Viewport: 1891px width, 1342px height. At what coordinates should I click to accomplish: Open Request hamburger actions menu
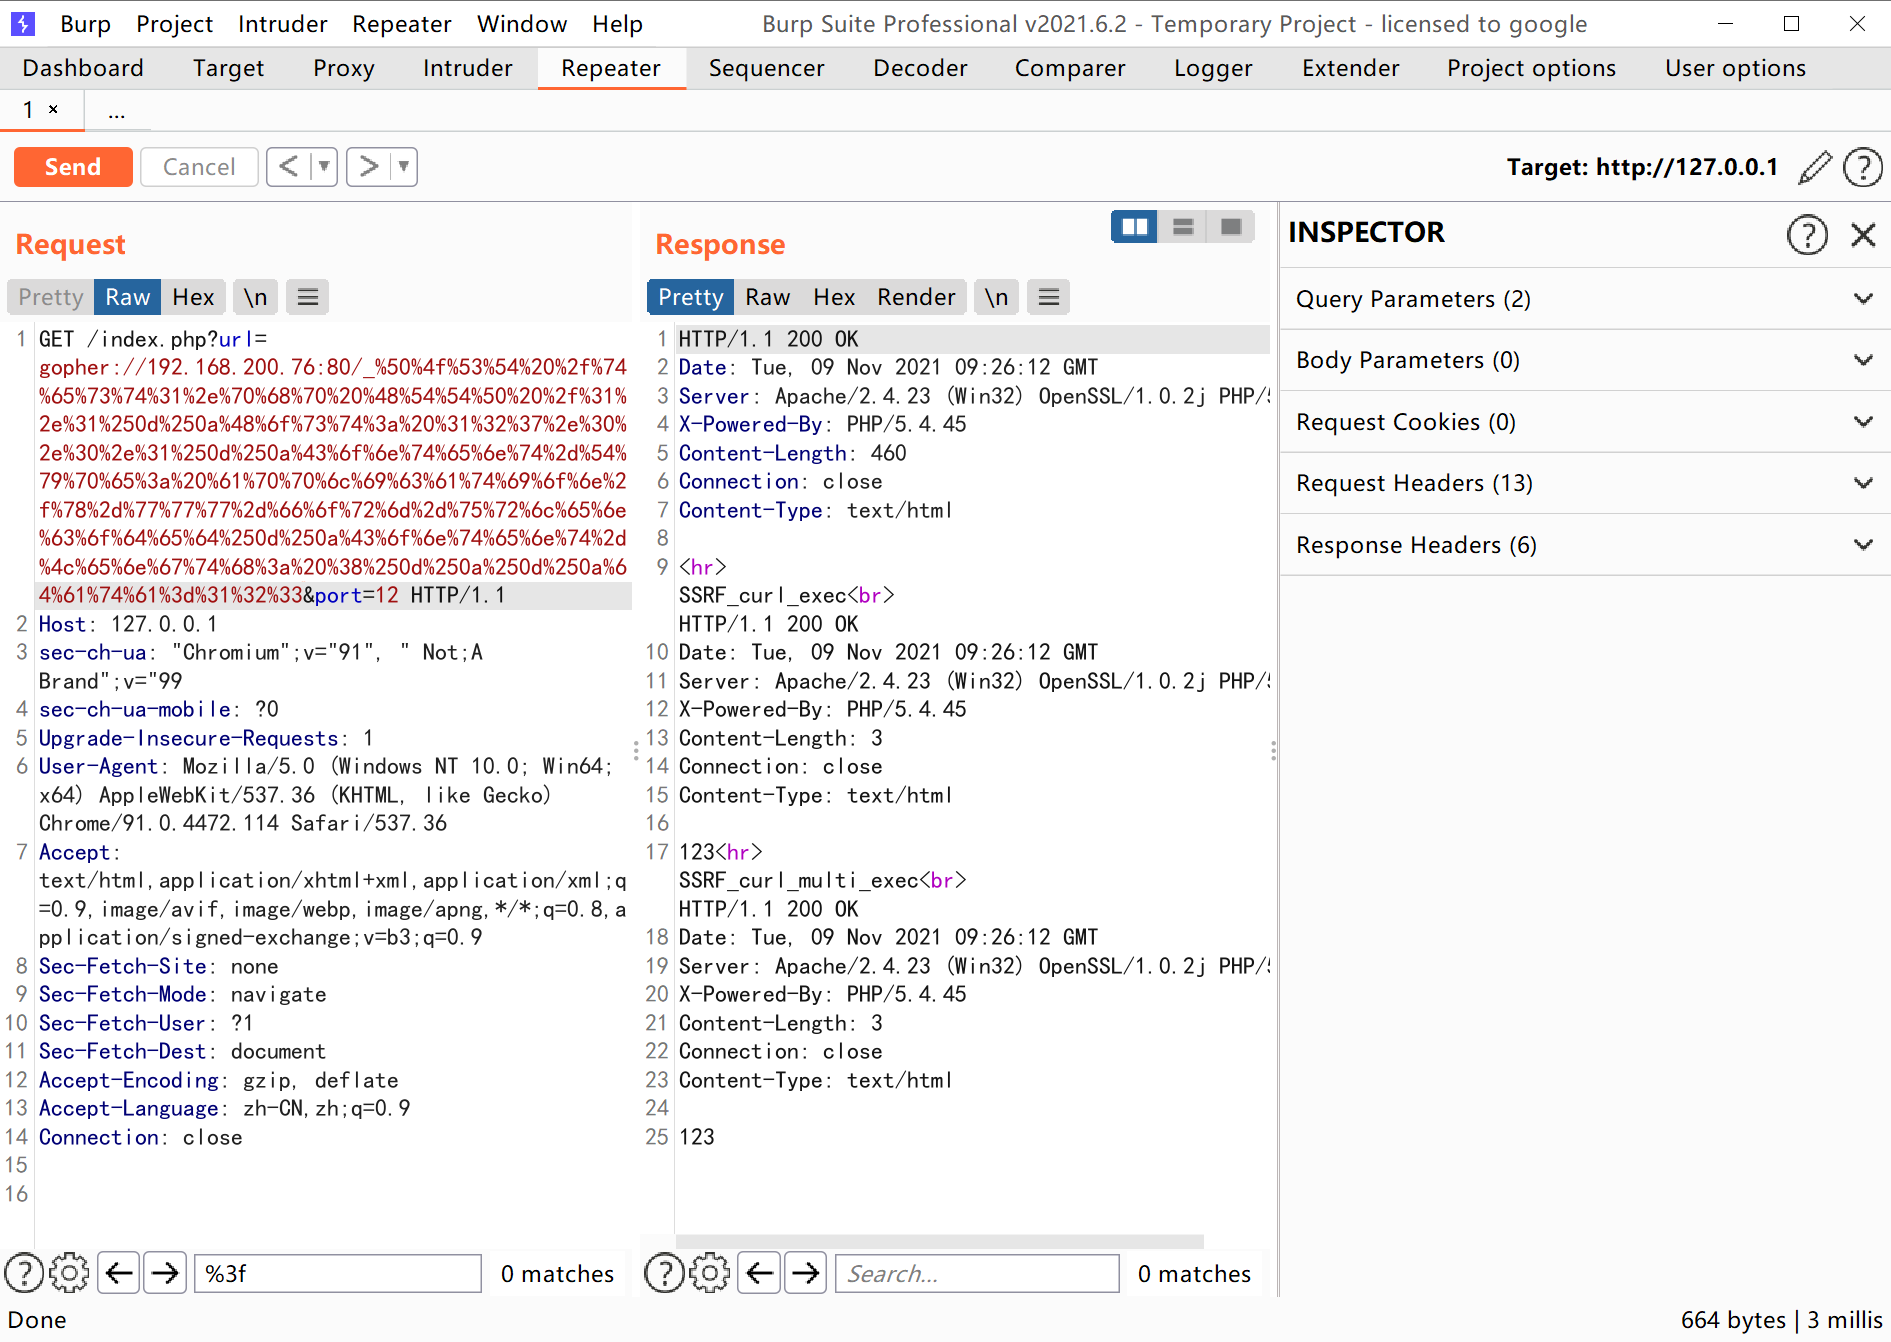(x=308, y=297)
